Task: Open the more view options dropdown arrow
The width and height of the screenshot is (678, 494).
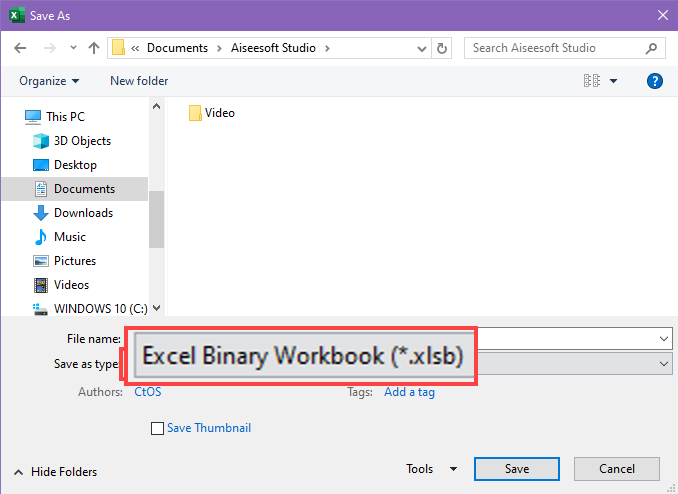Action: pyautogui.click(x=613, y=81)
